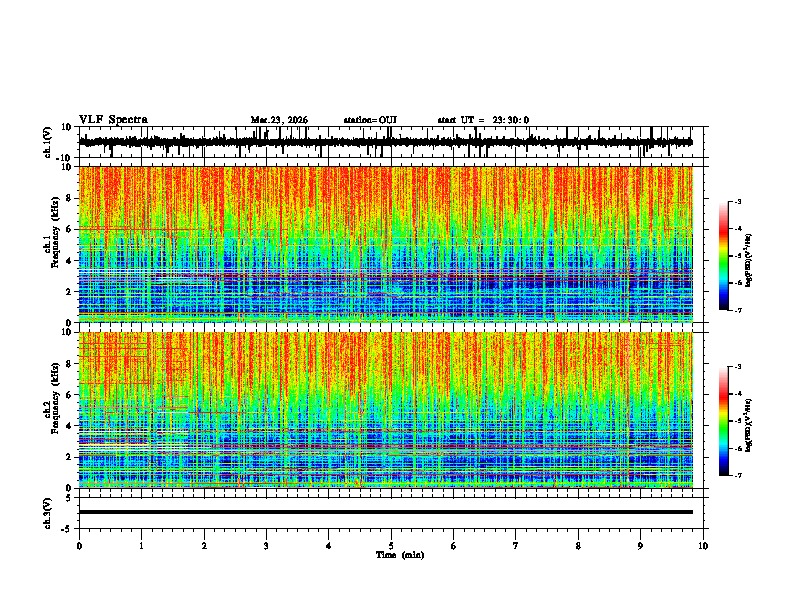
Task: Click the "ch.3(V)" axis label
Action: coord(48,514)
